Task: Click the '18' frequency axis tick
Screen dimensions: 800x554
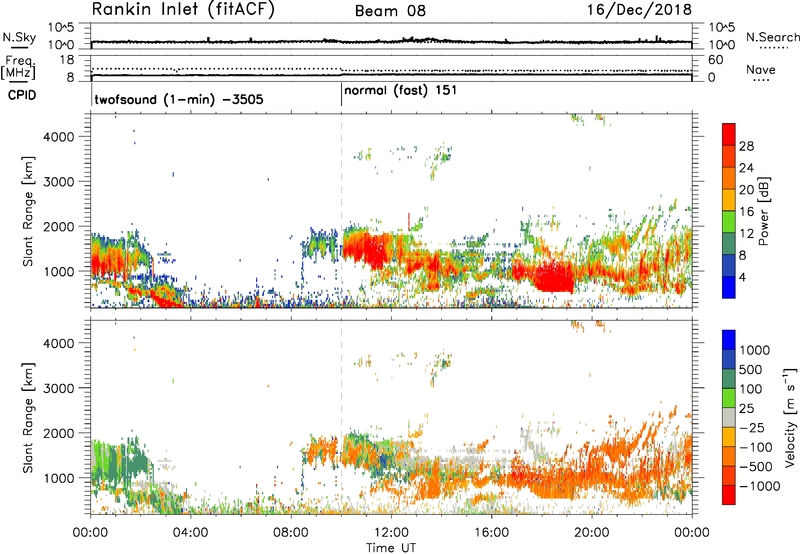Action: pyautogui.click(x=67, y=60)
